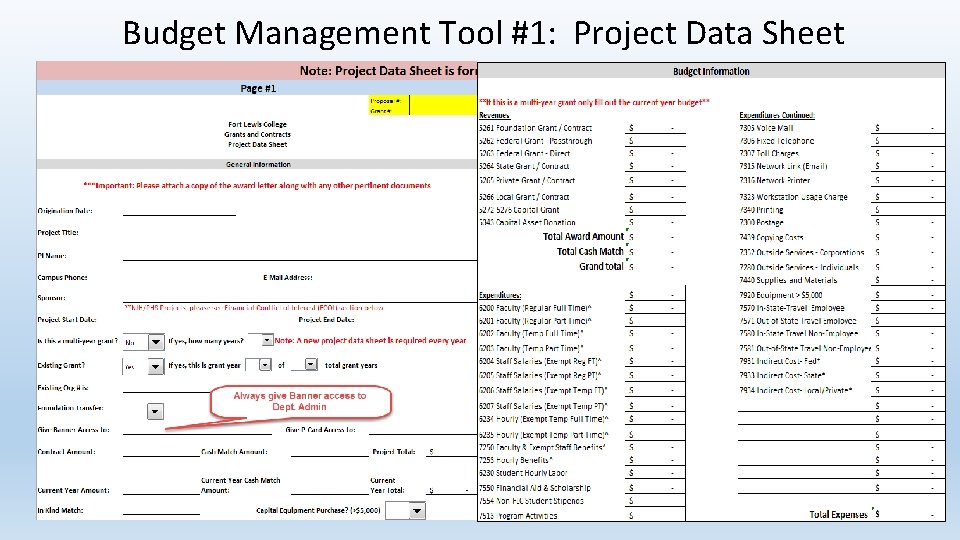Click the Grand total value cell

coord(655,266)
